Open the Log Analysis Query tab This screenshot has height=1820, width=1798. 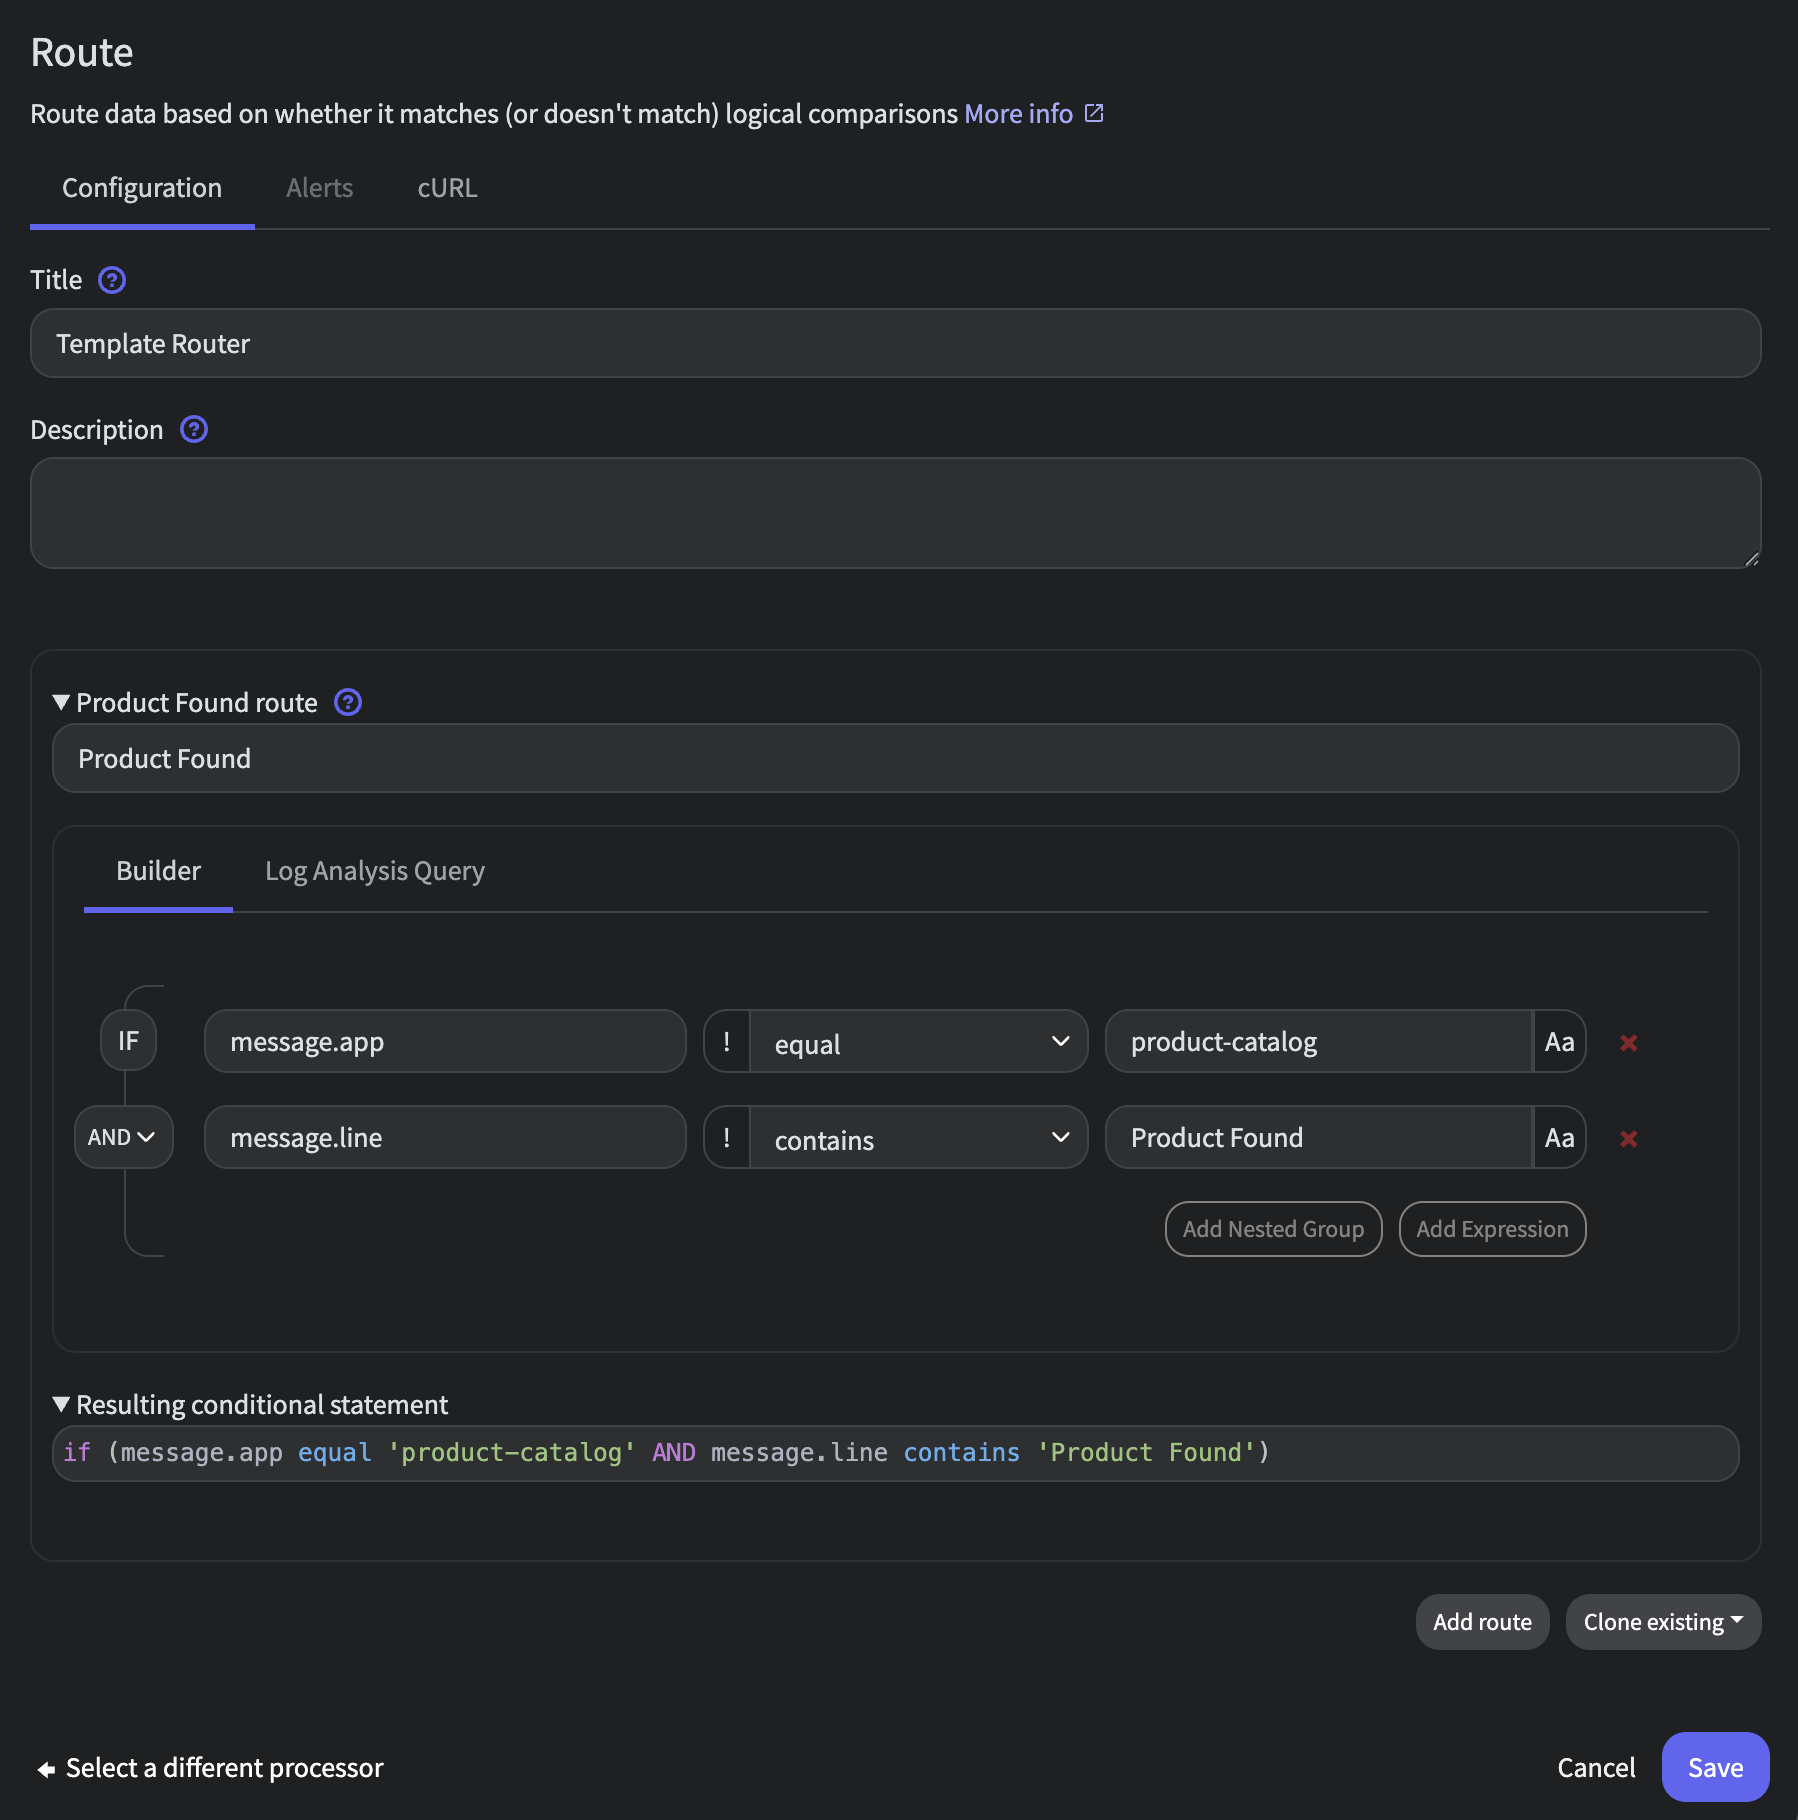[374, 871]
